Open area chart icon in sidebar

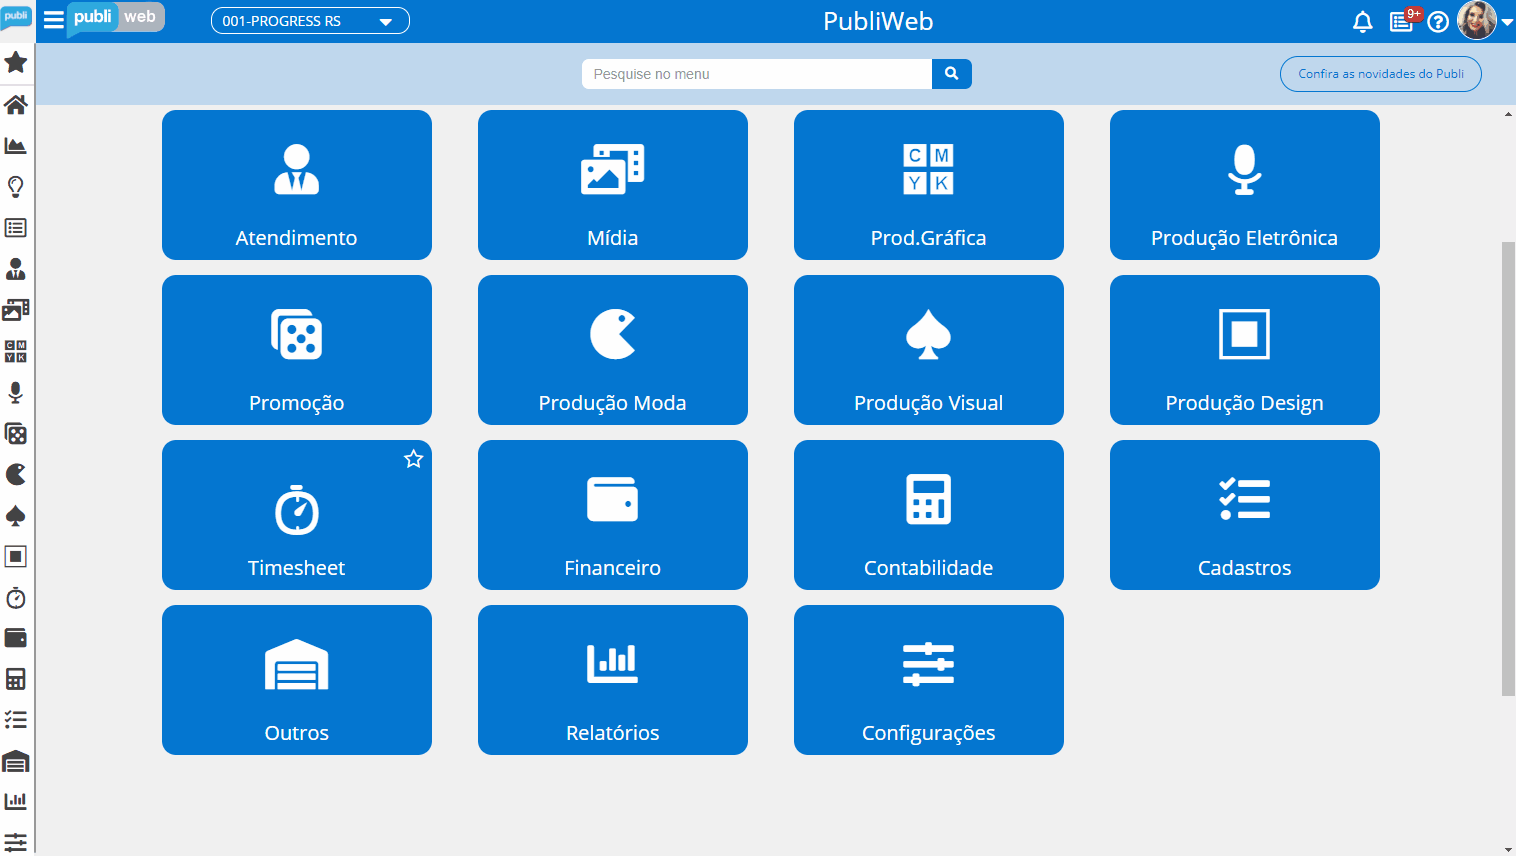click(16, 146)
